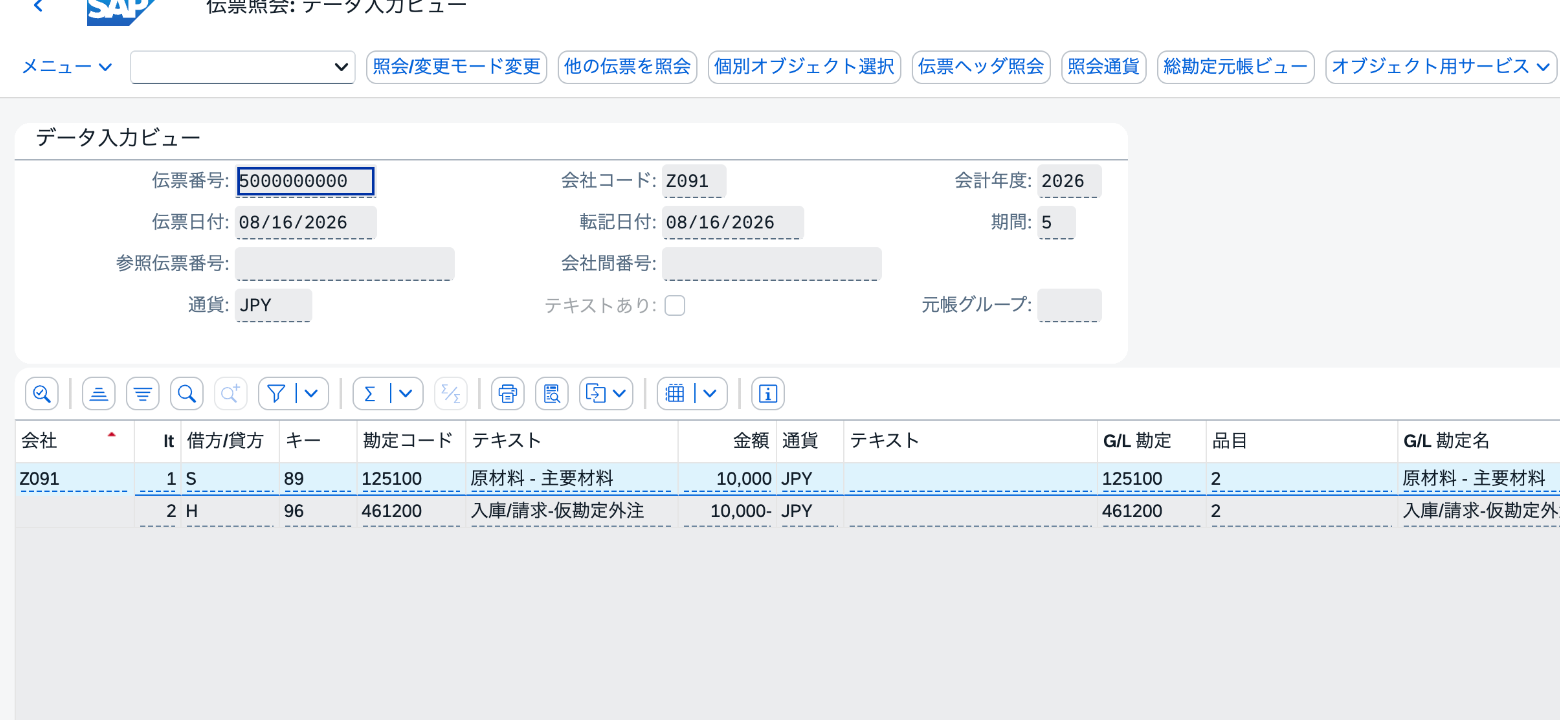Open the command field combo box
Viewport: 1560px width, 720px height.
(x=243, y=67)
